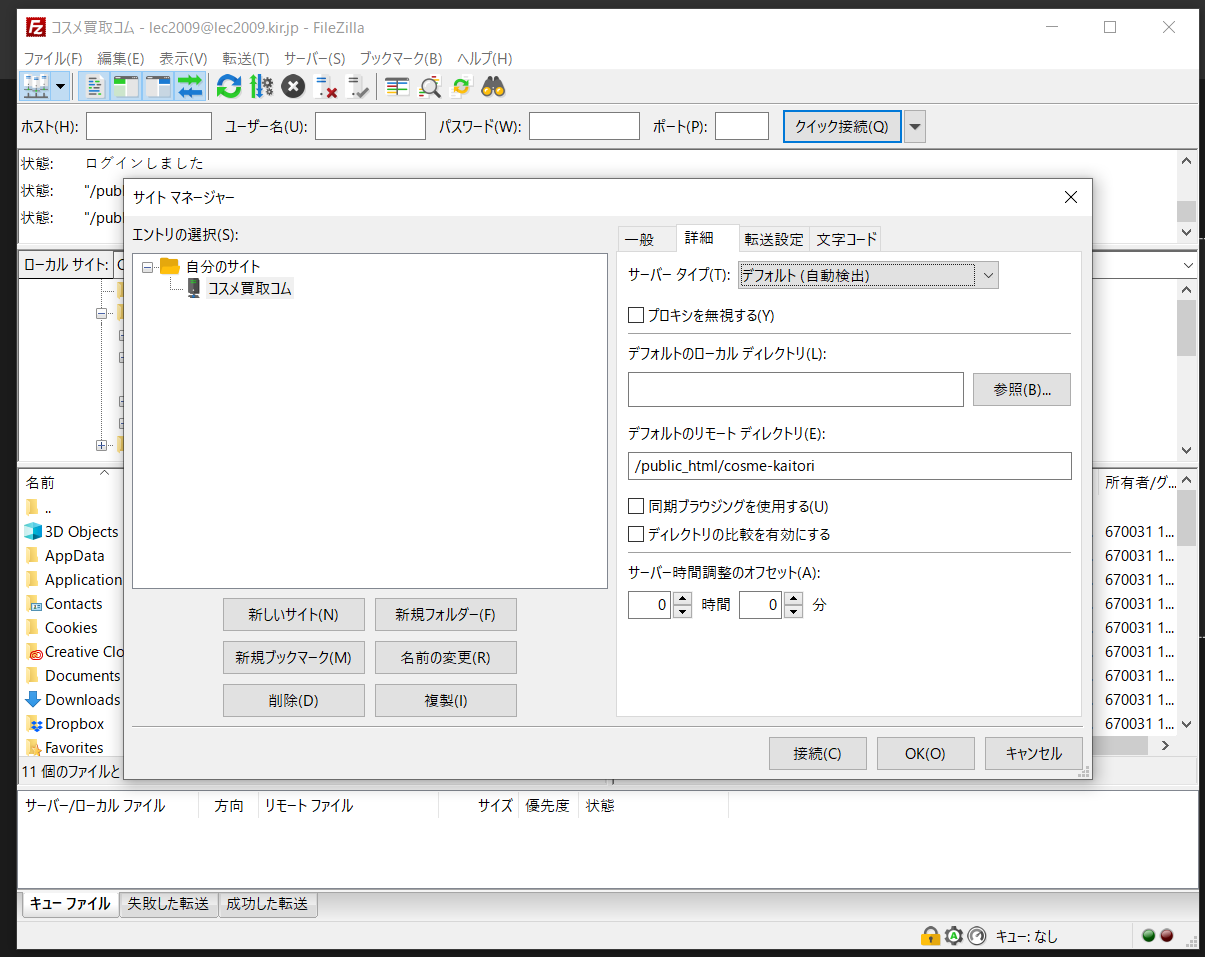Click the 新しいサイト(N) button
This screenshot has height=957, width=1205.
click(293, 614)
